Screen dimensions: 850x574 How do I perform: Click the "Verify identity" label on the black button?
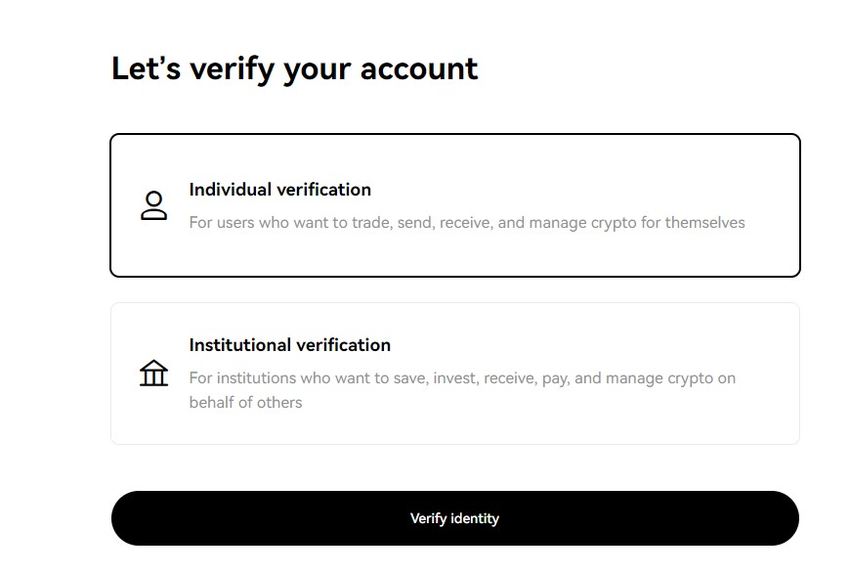454,518
